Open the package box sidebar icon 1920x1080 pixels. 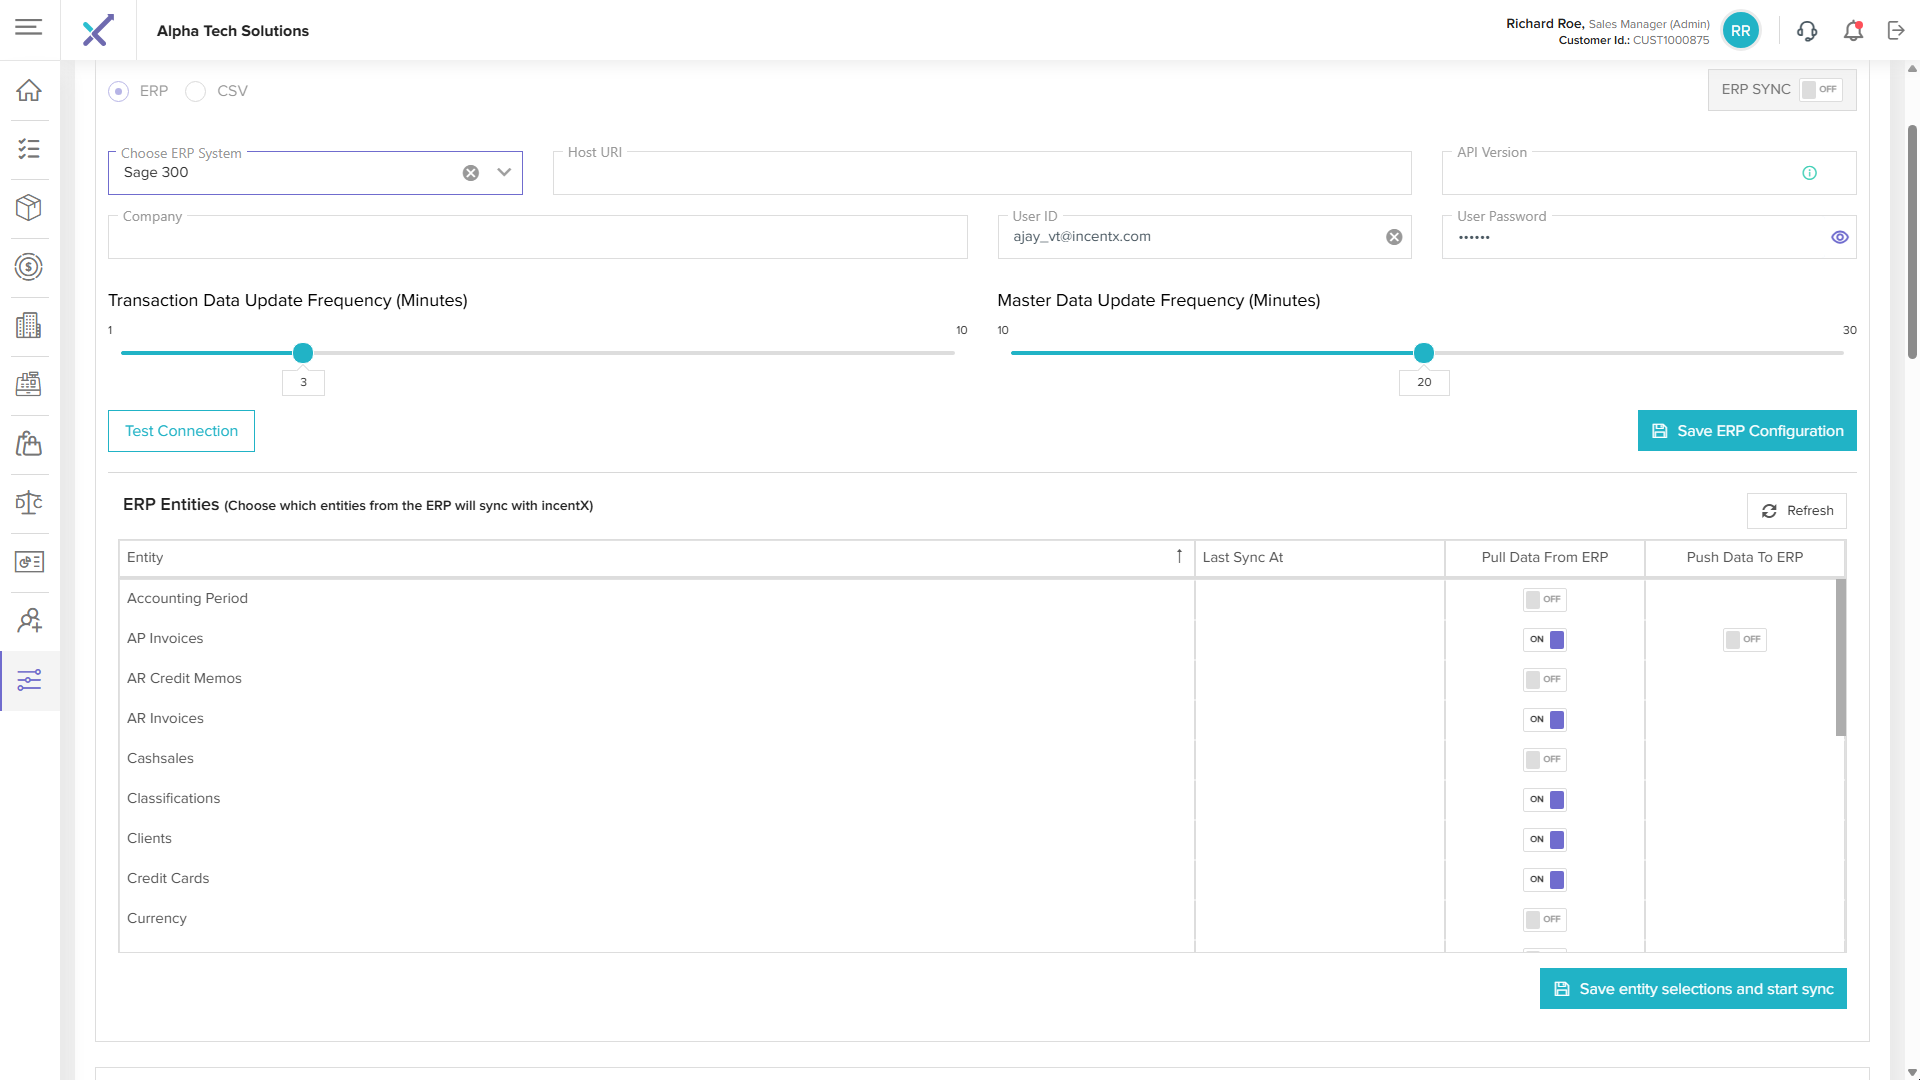click(29, 207)
